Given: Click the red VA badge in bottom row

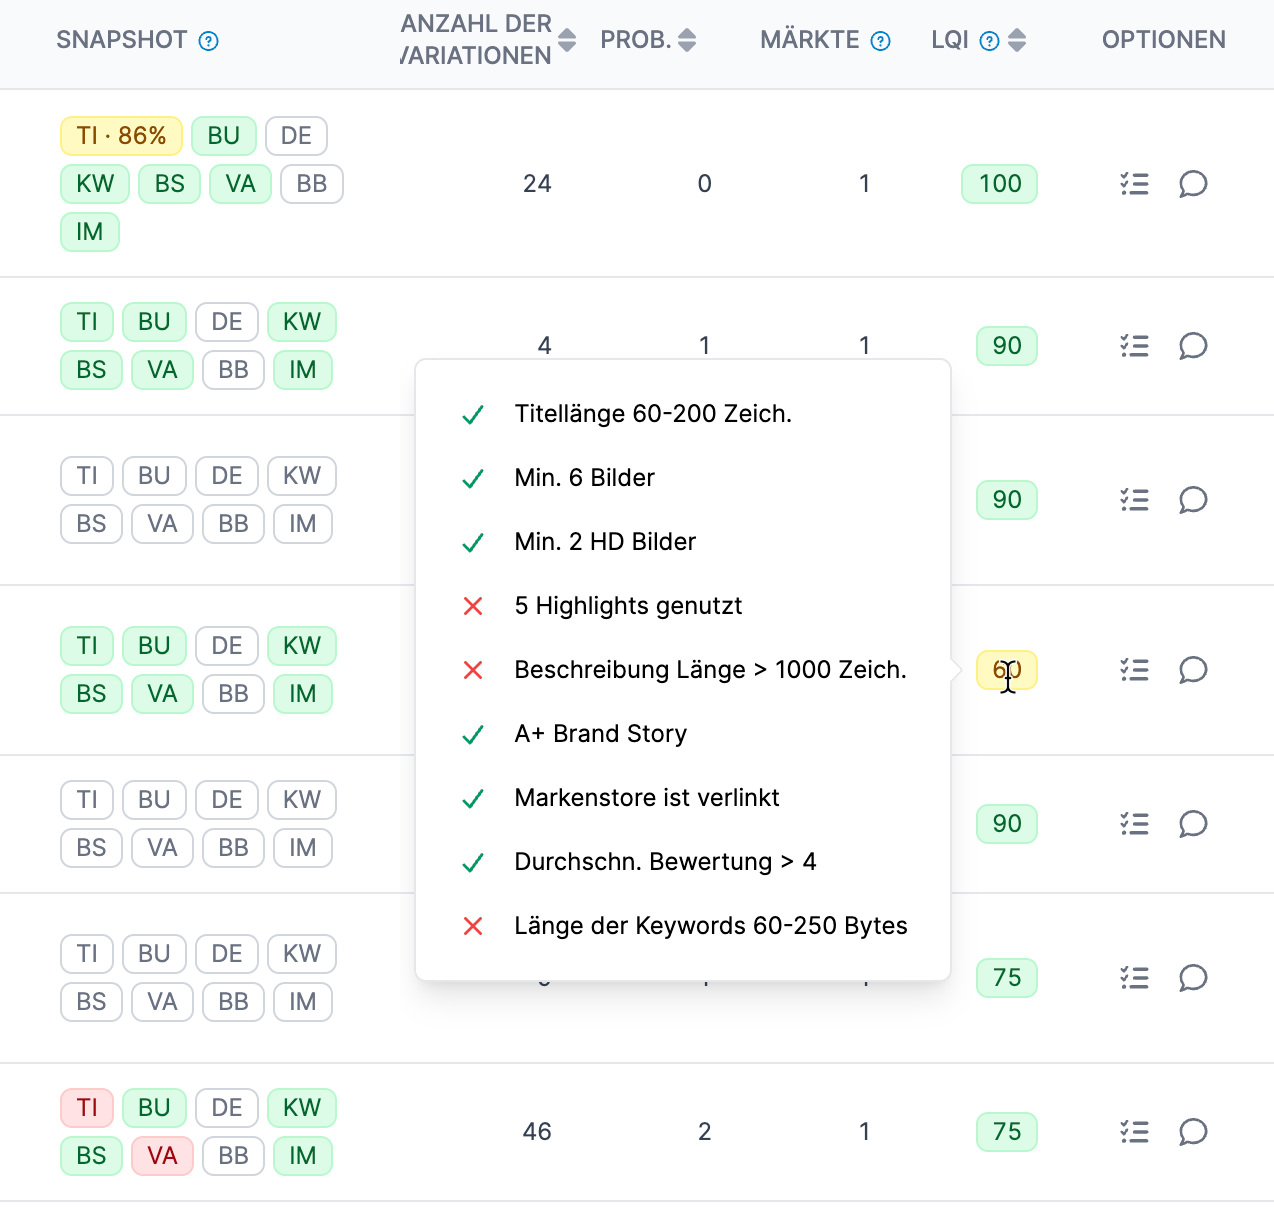Looking at the screenshot, I should (x=162, y=1156).
